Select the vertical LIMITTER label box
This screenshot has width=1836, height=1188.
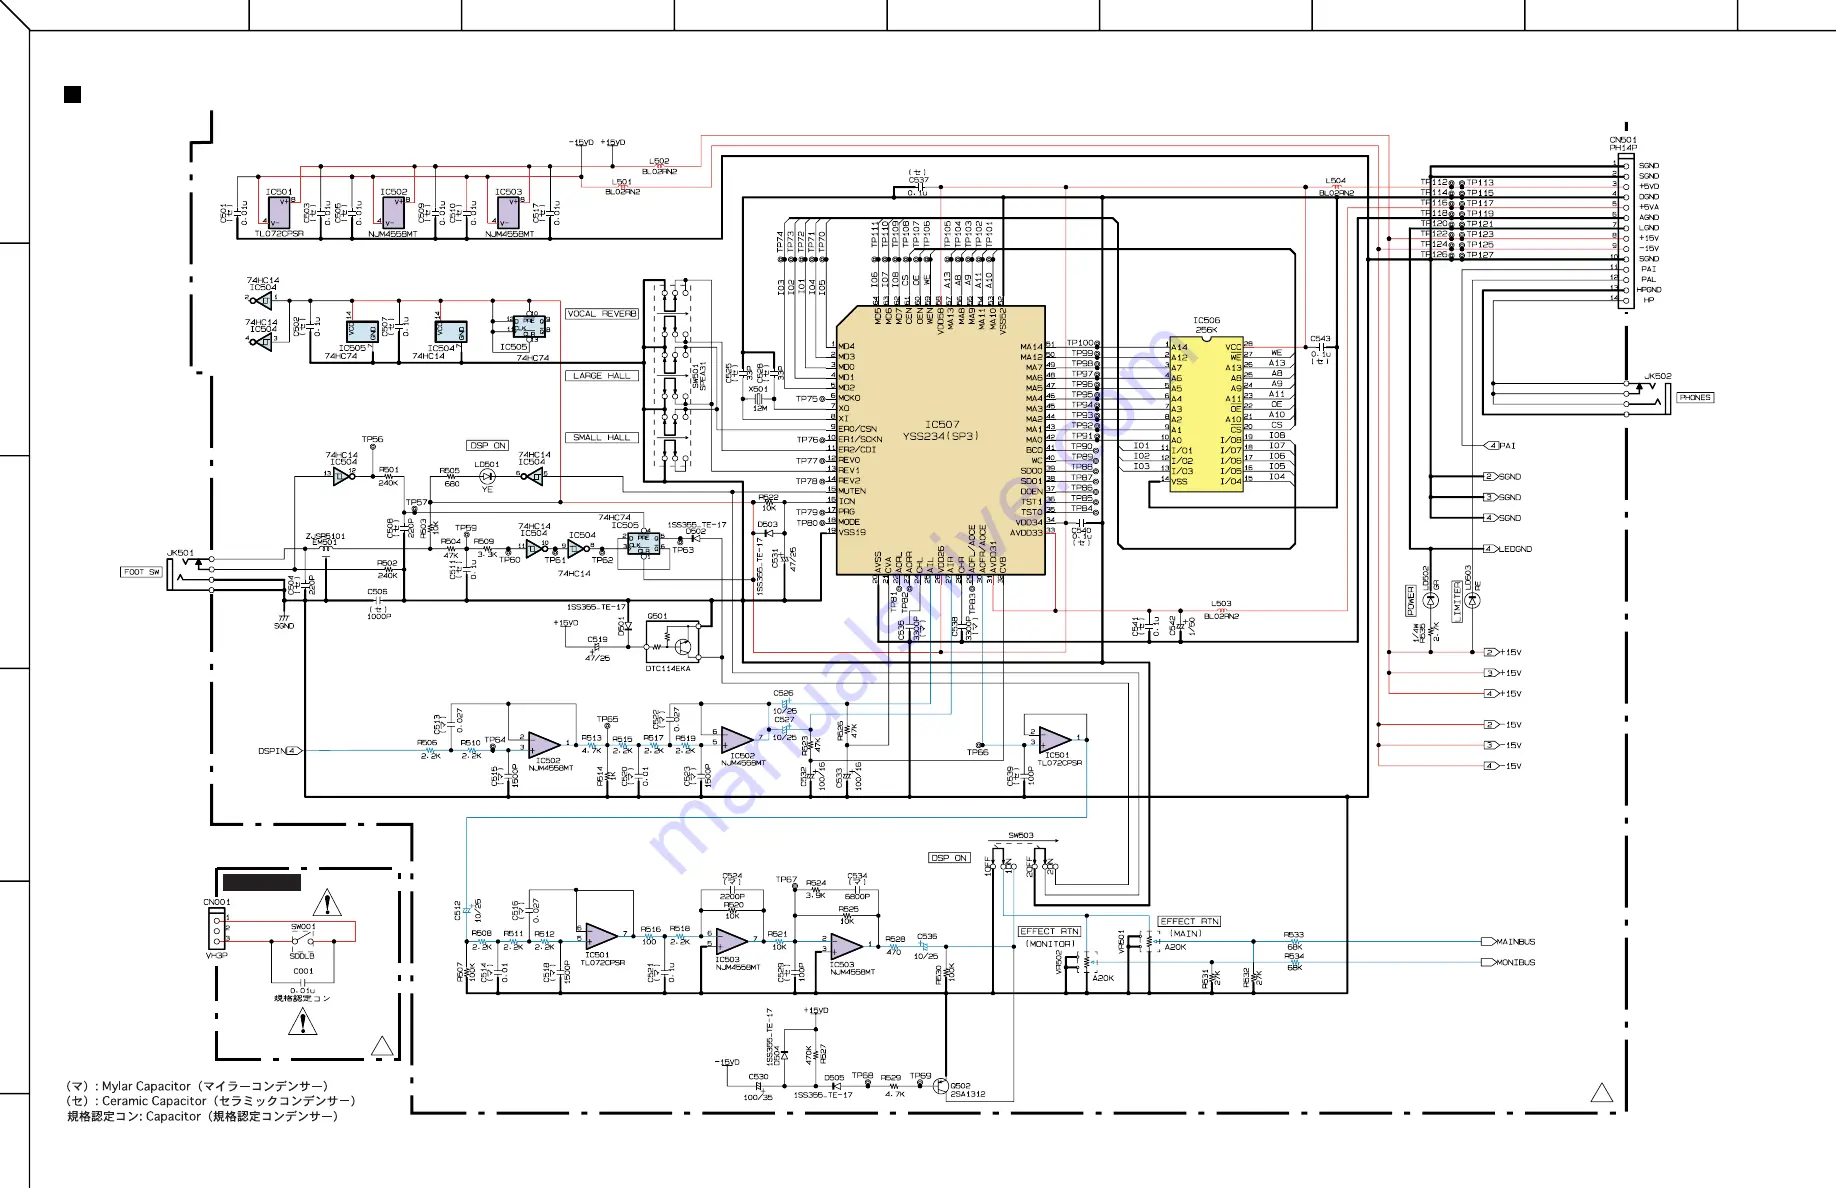click(x=1457, y=603)
